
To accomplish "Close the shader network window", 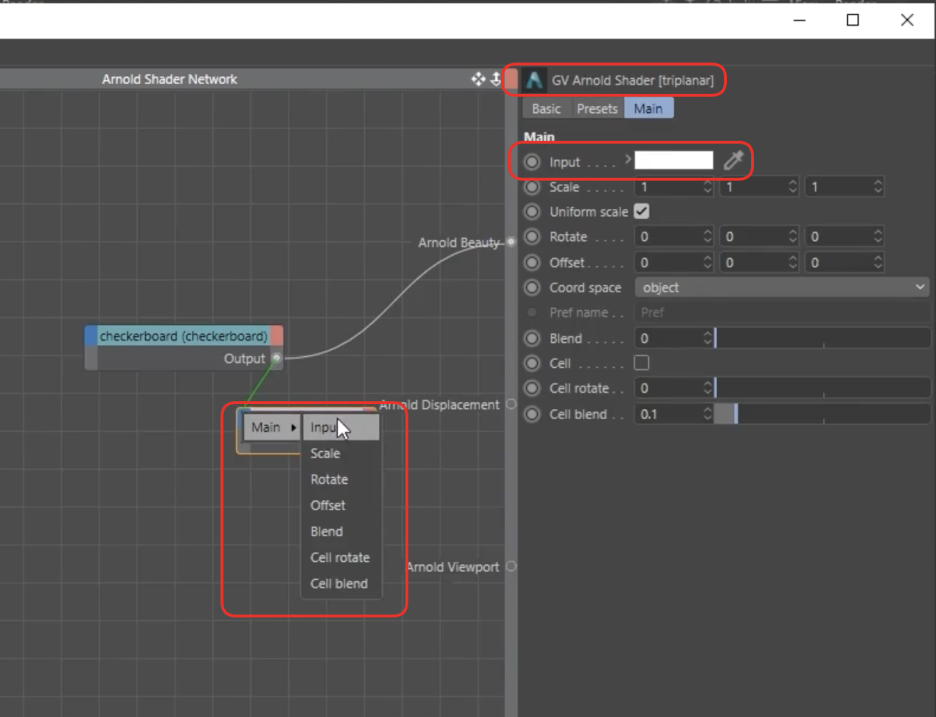I will coord(907,20).
